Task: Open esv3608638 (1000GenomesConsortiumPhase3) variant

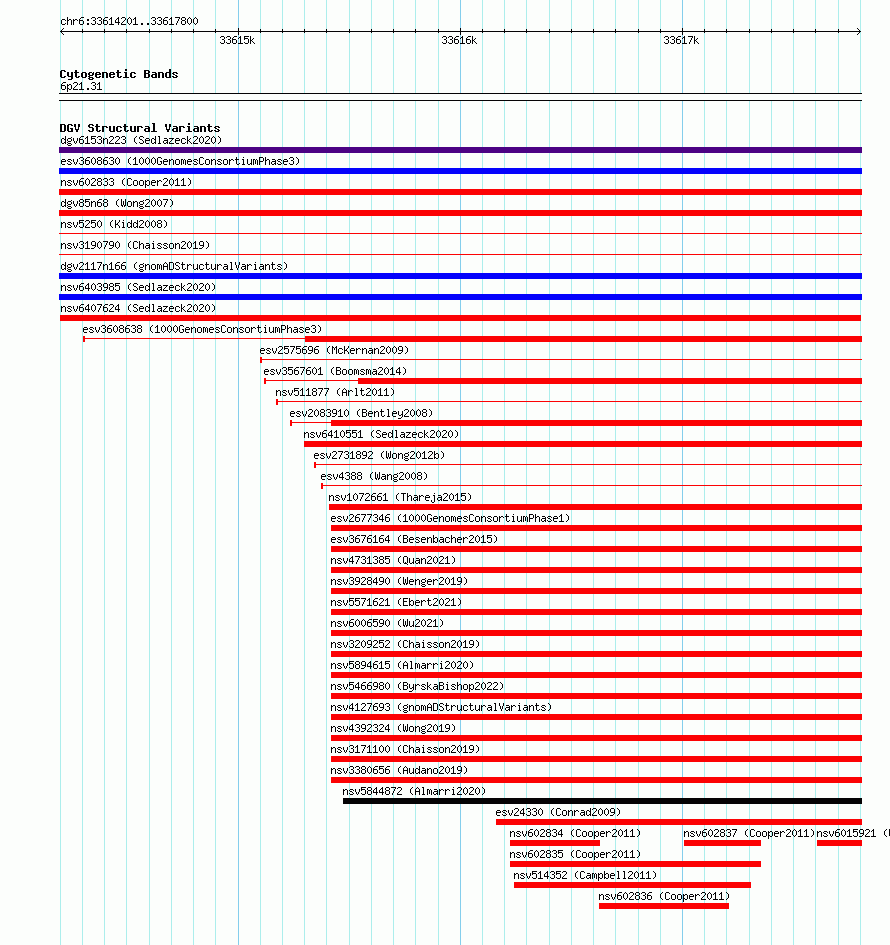Action: [202, 330]
